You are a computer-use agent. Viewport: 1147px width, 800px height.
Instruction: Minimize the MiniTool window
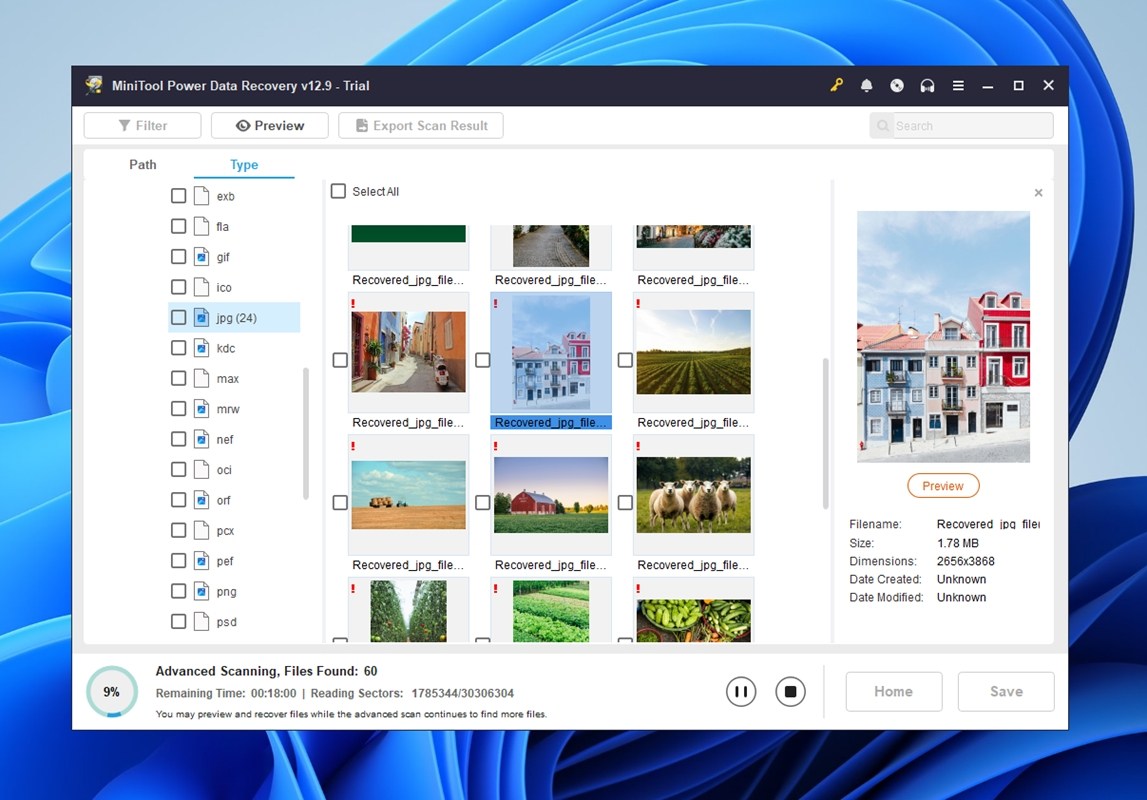(988, 86)
